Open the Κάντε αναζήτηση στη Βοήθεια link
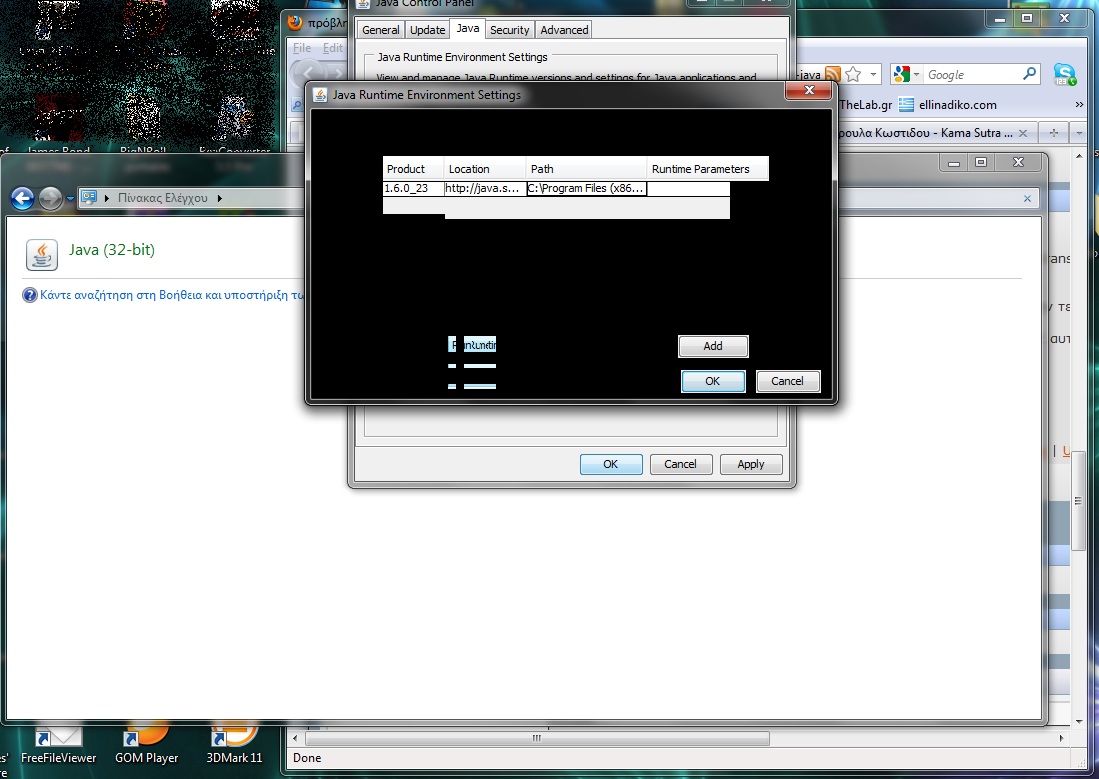This screenshot has height=779, width=1099. click(172, 295)
